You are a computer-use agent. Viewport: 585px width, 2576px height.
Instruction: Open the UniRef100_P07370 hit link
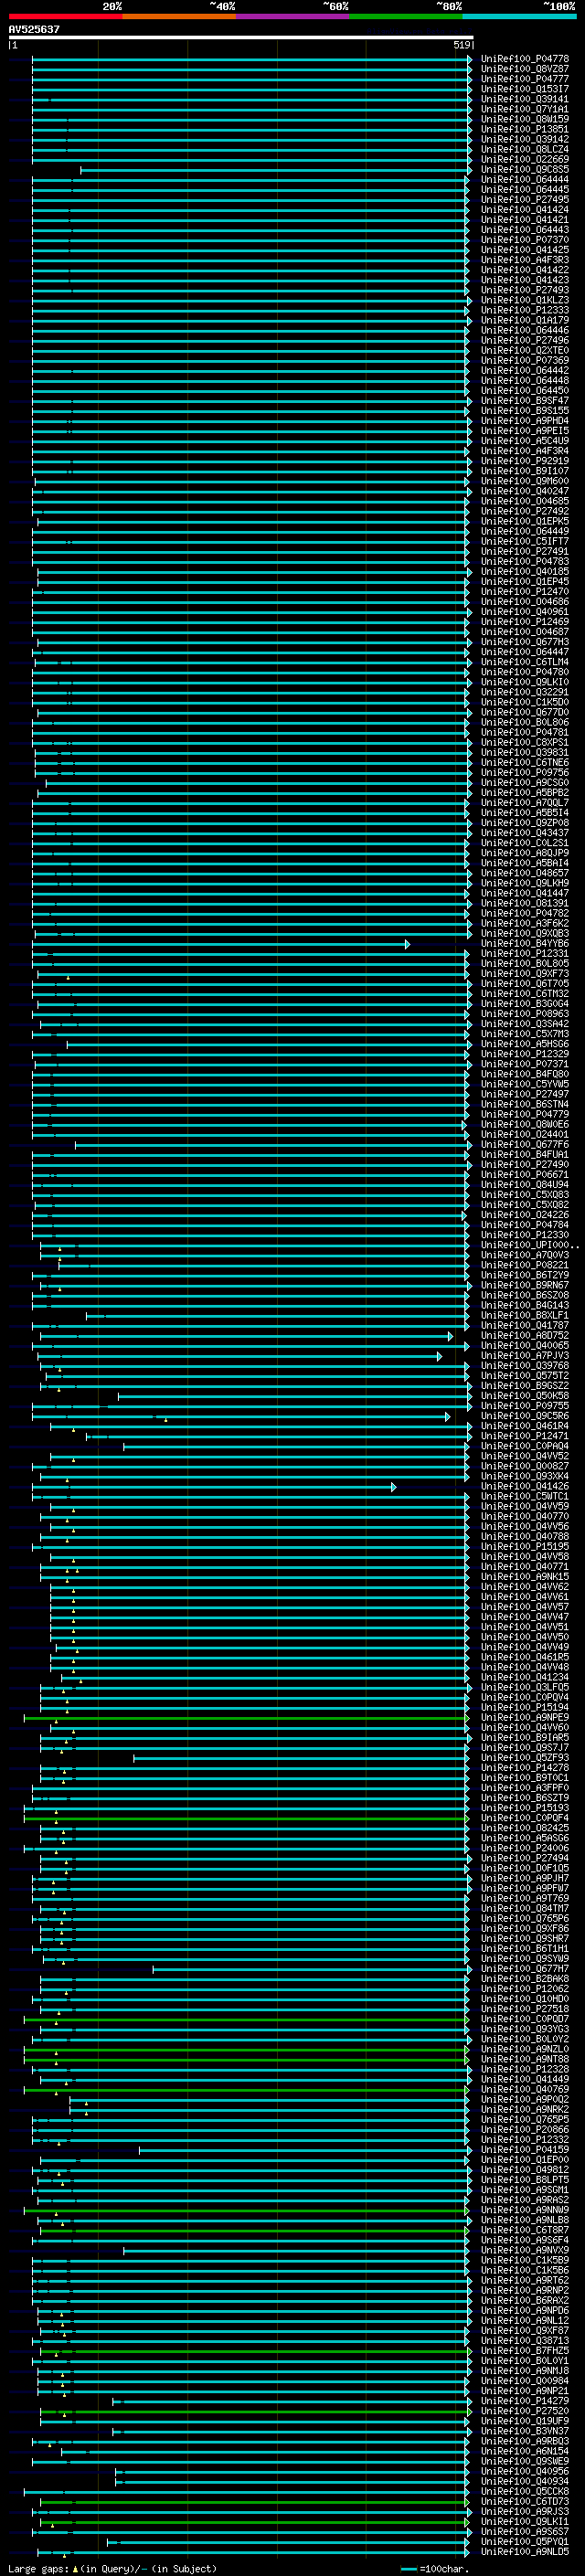[x=525, y=240]
